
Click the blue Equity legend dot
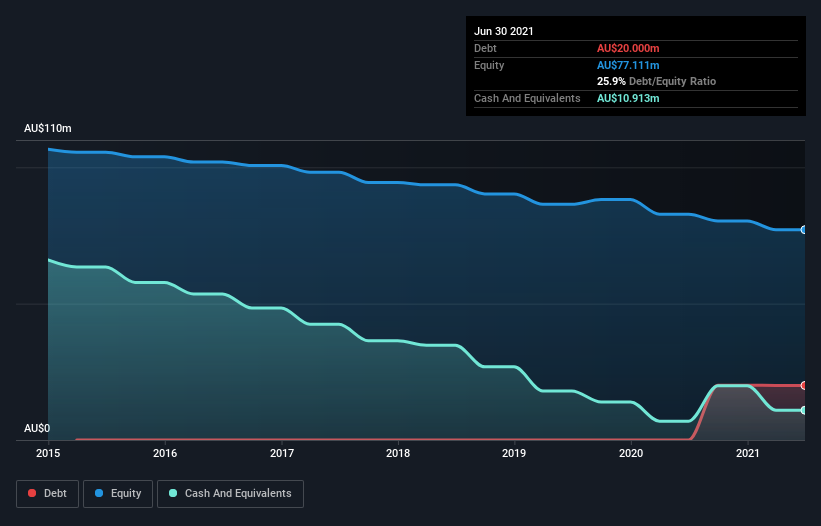click(x=98, y=493)
